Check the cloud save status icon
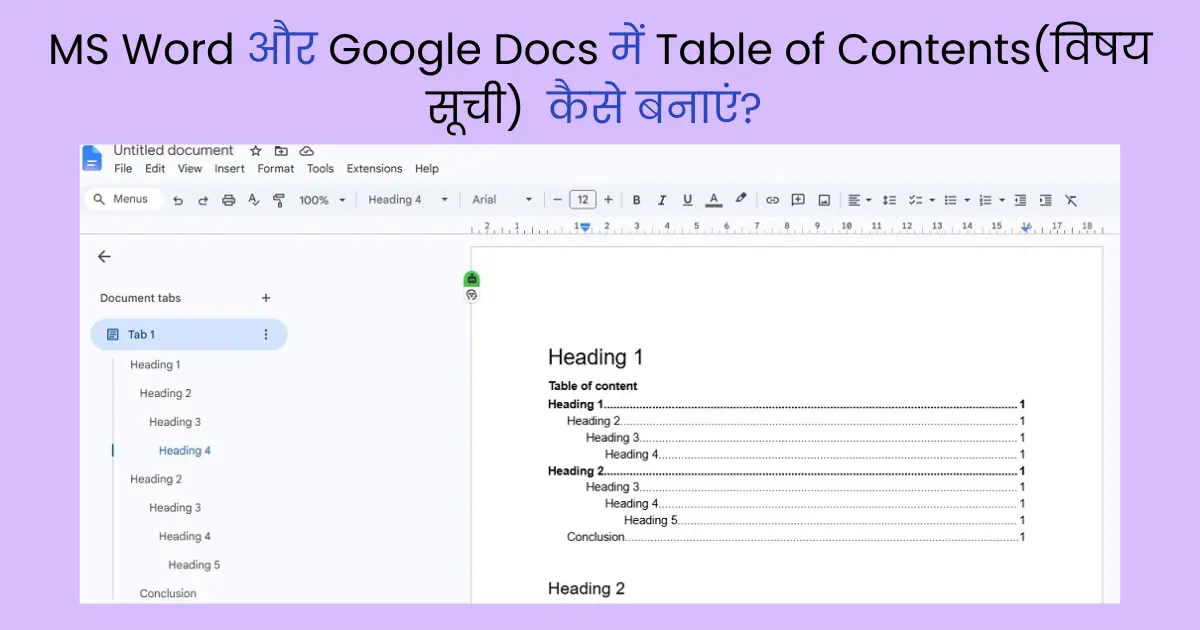 point(307,151)
